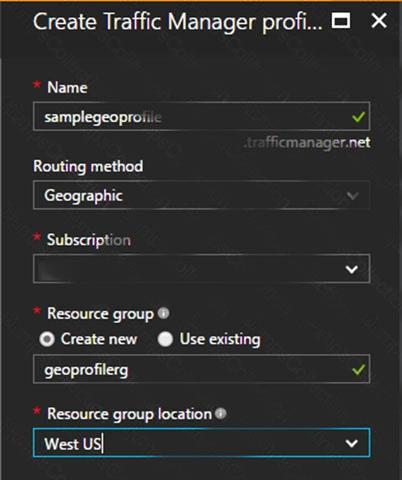This screenshot has width=402, height=480.
Task: Click the Resource group info icon
Action: point(163,313)
